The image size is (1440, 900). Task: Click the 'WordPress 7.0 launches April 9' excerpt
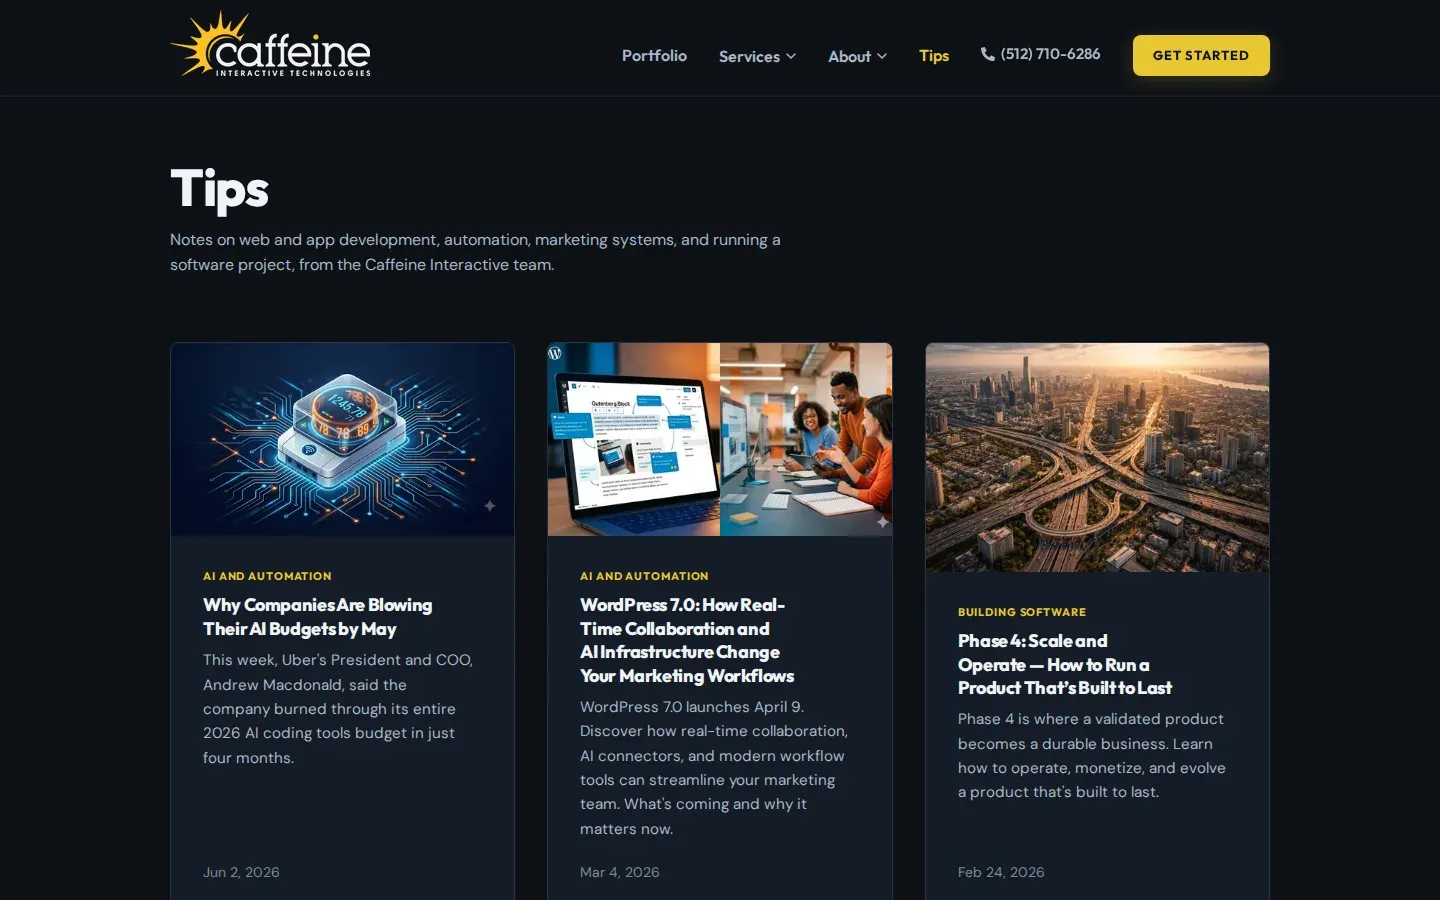(x=714, y=768)
